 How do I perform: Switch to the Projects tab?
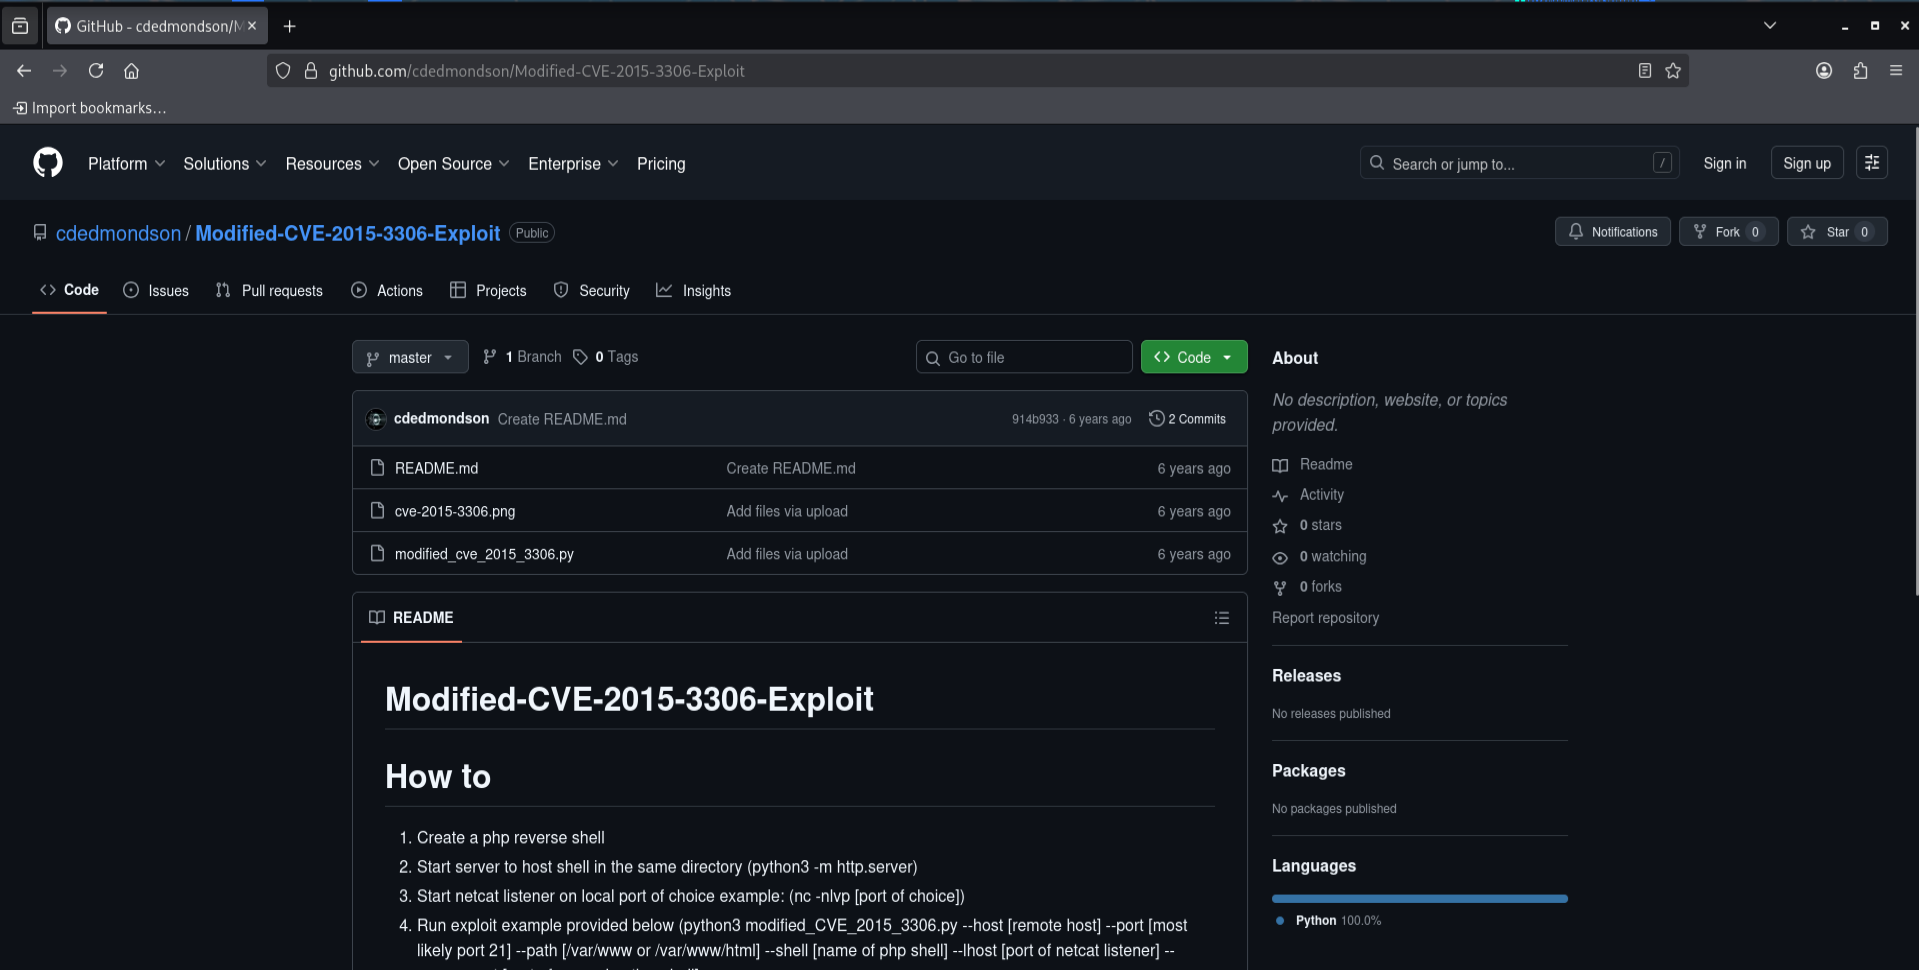488,290
